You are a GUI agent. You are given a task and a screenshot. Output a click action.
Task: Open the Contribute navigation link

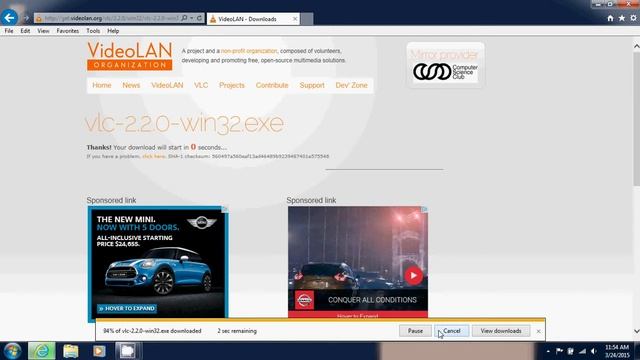(272, 85)
